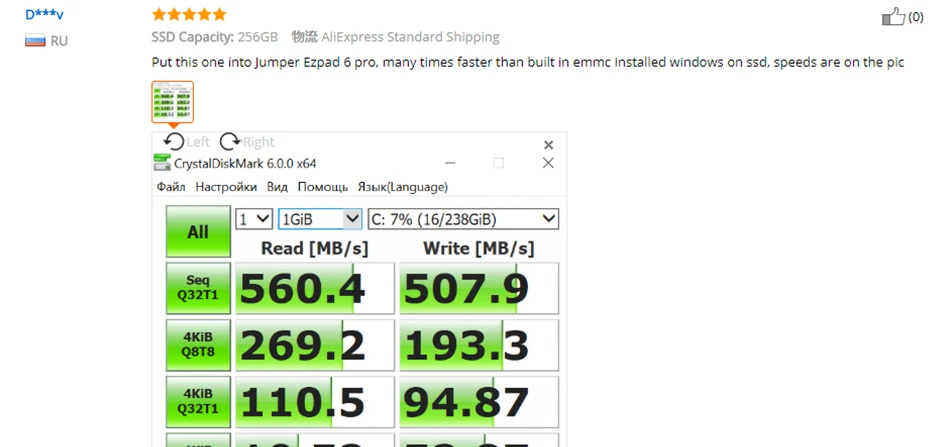This screenshot has height=447, width=950.
Task: Click the Seq write value 507.9
Action: click(479, 288)
